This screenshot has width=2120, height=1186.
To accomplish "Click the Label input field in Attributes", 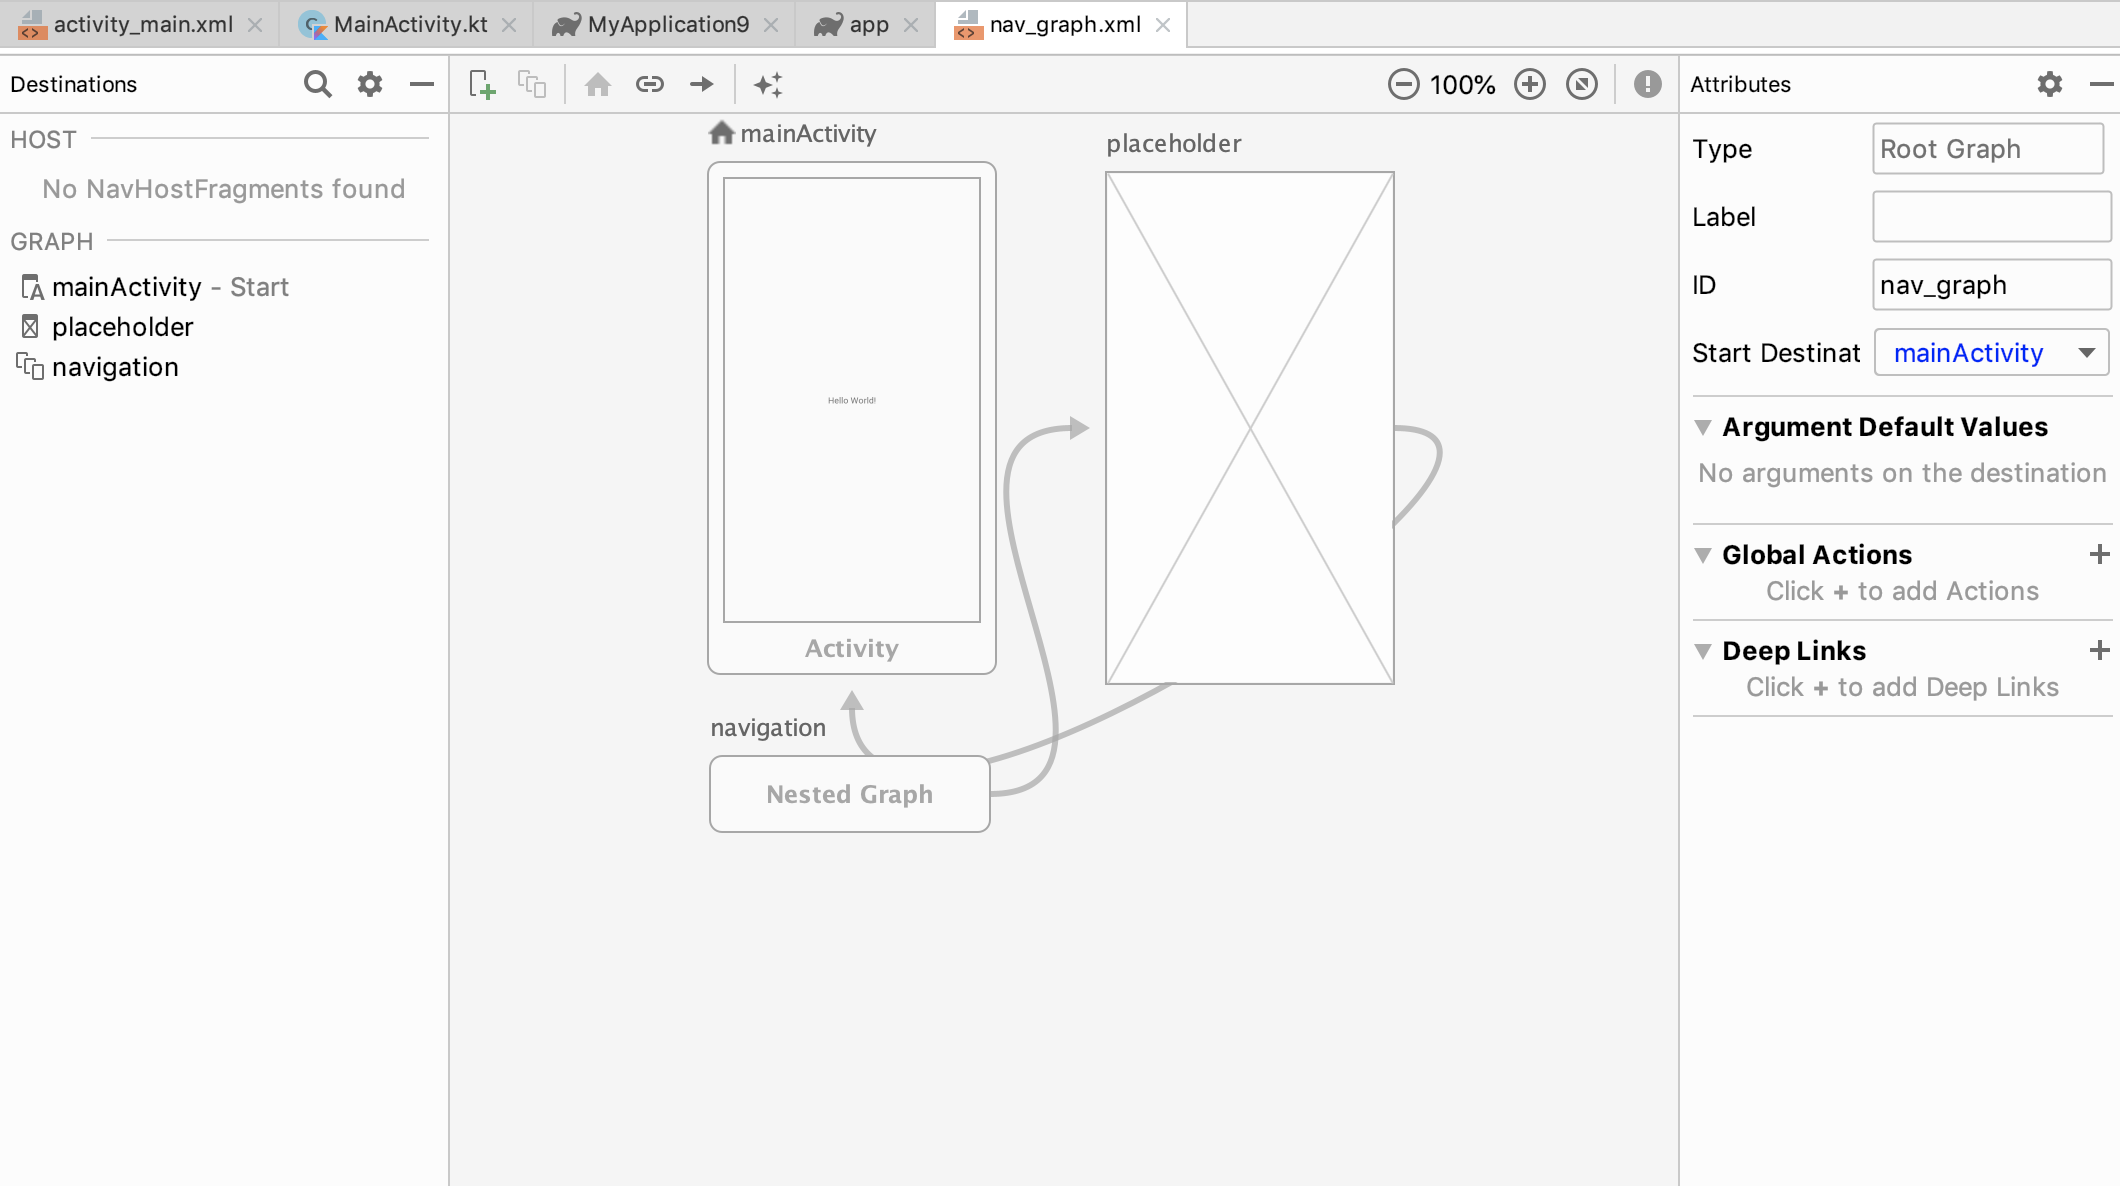I will 1990,217.
